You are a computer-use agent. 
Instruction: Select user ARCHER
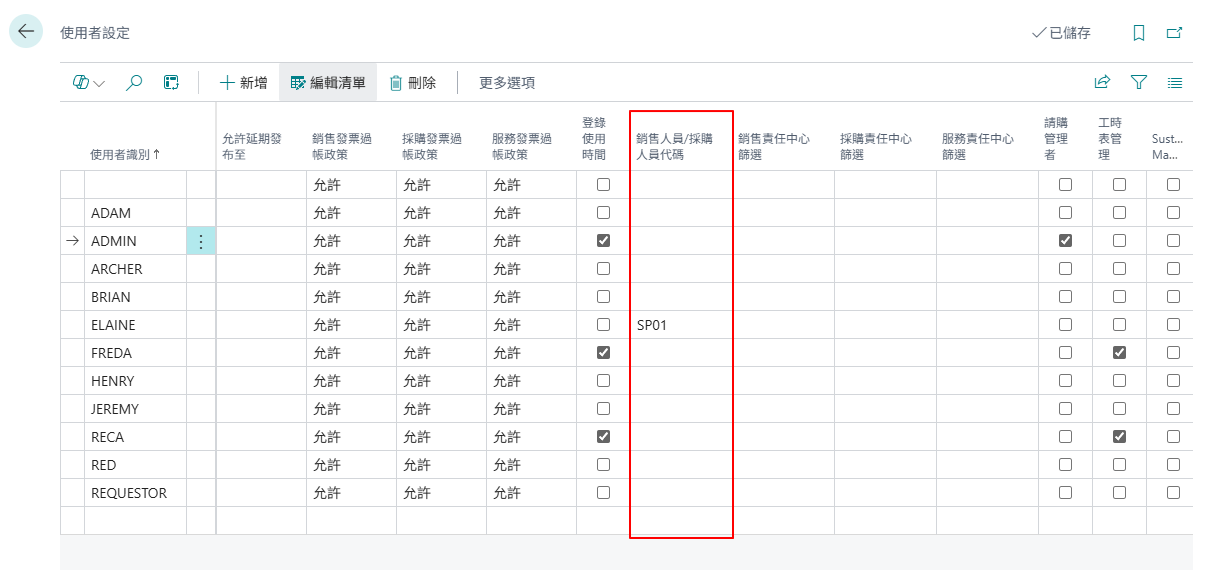click(x=117, y=269)
